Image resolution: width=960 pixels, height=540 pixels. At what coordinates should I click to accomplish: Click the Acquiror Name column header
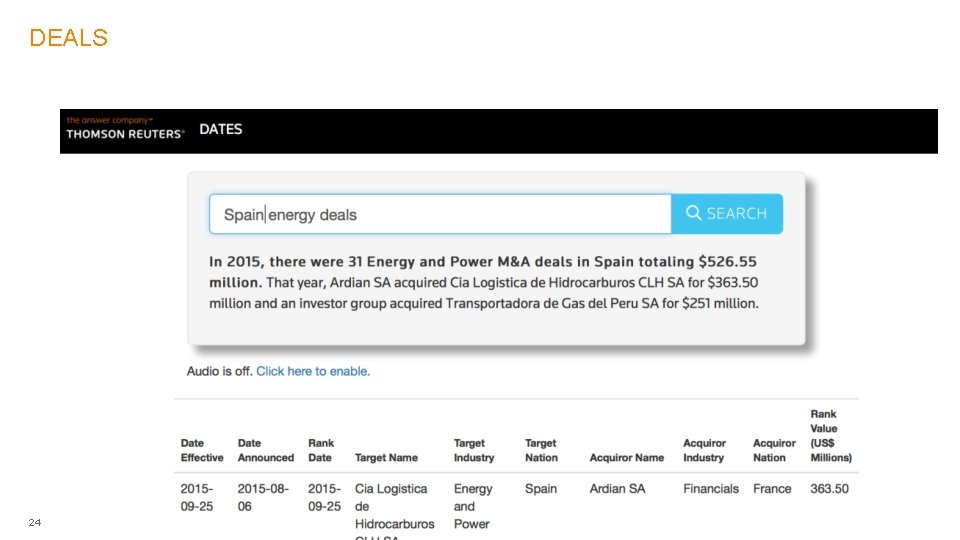click(x=627, y=457)
